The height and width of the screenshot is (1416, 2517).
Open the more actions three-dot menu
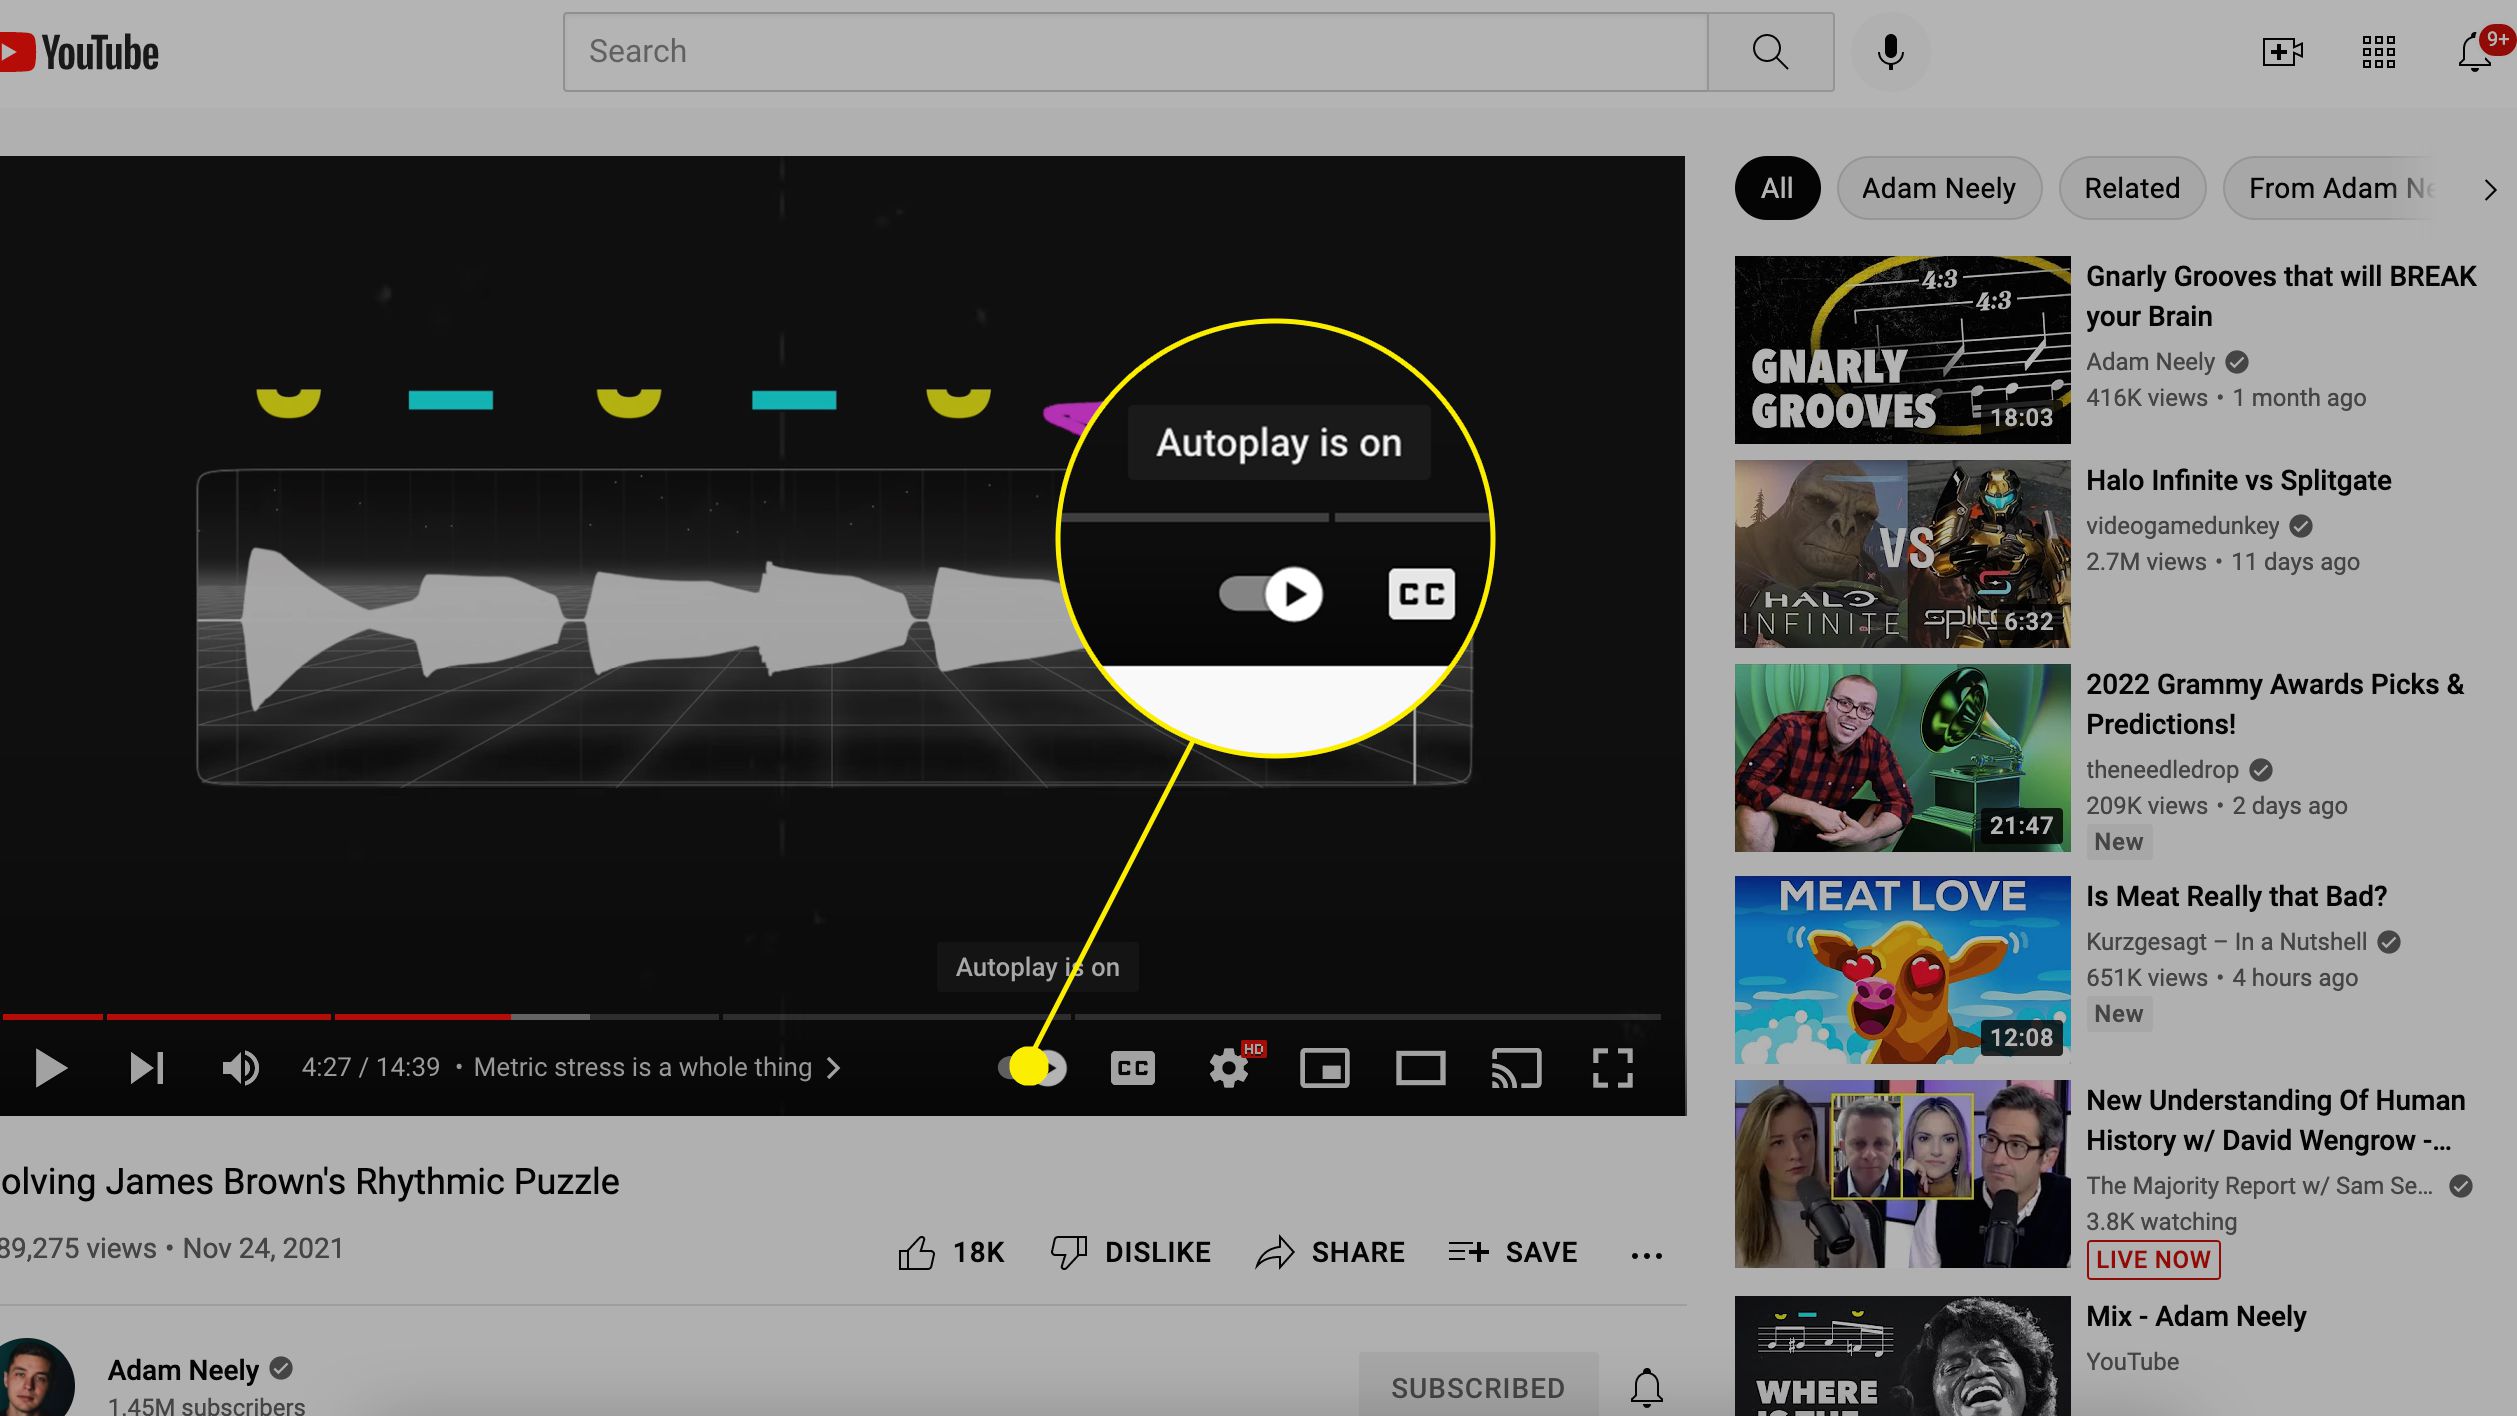[x=1646, y=1254]
